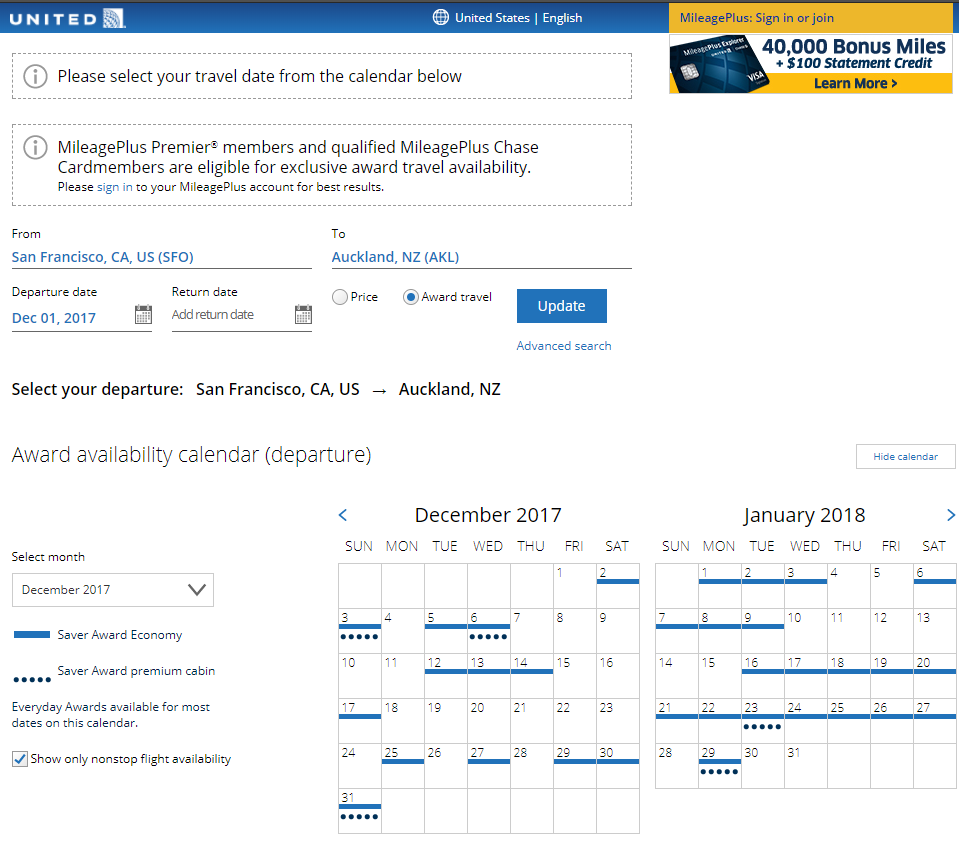Click Hide calendar button
The image size is (959, 842).
[905, 457]
